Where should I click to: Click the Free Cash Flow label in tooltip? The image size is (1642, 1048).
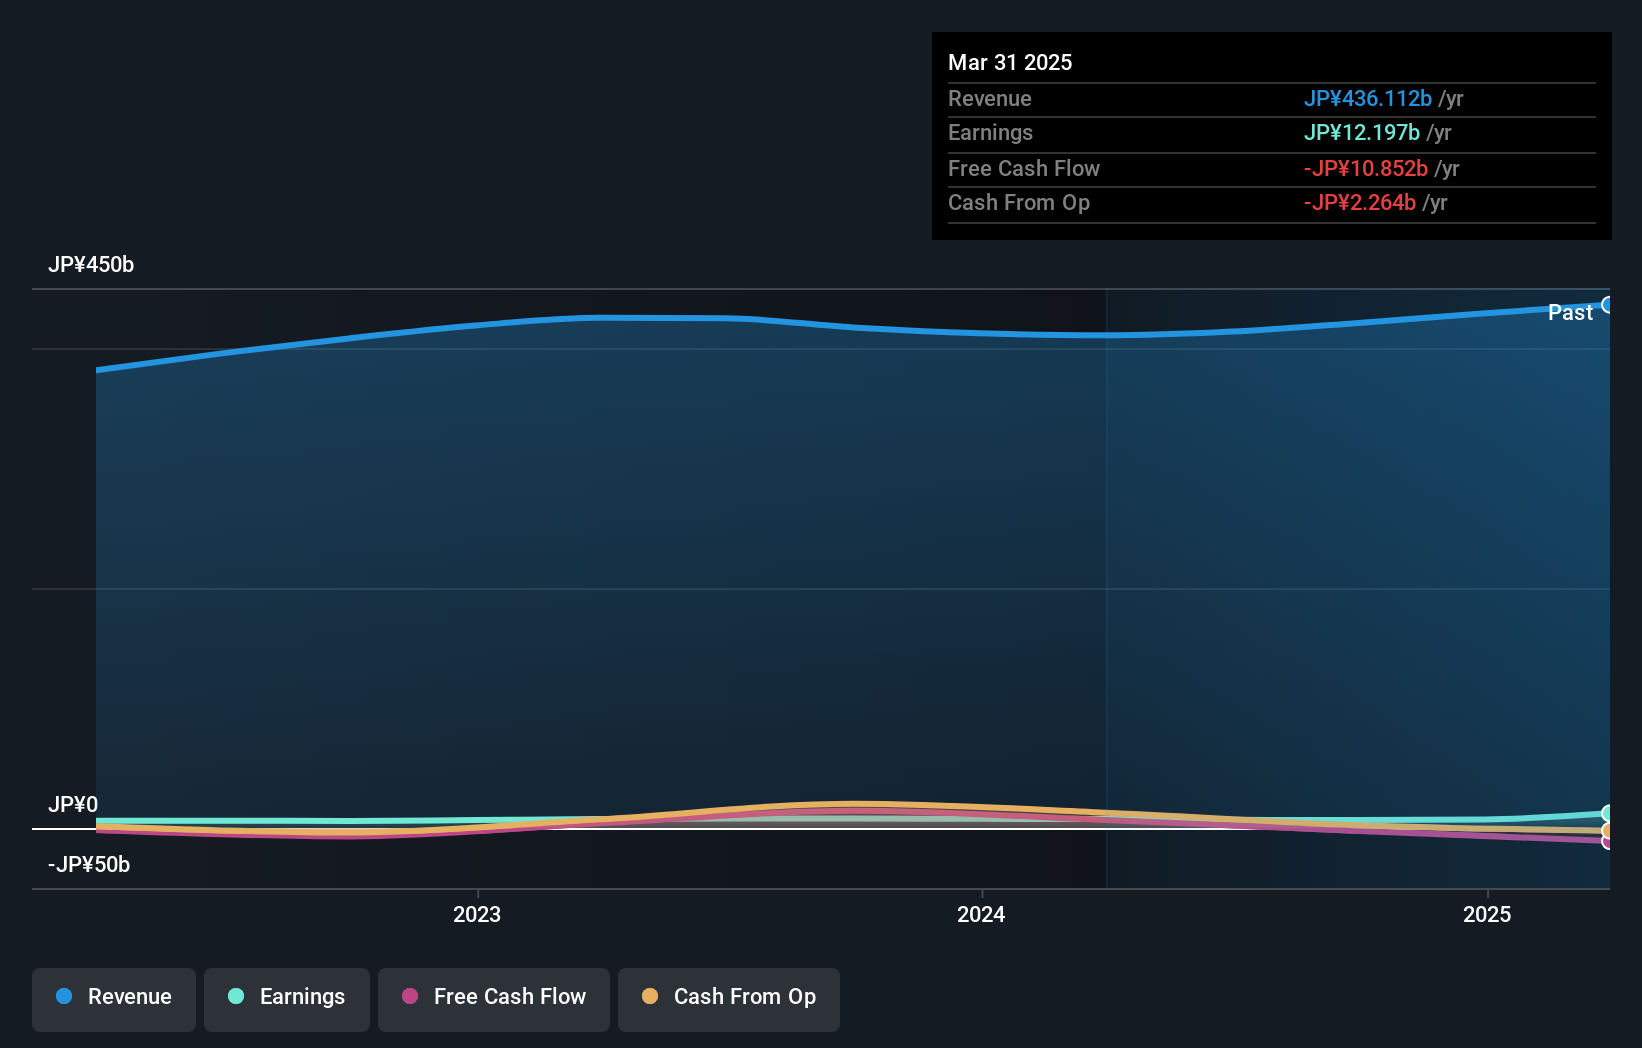(1024, 168)
